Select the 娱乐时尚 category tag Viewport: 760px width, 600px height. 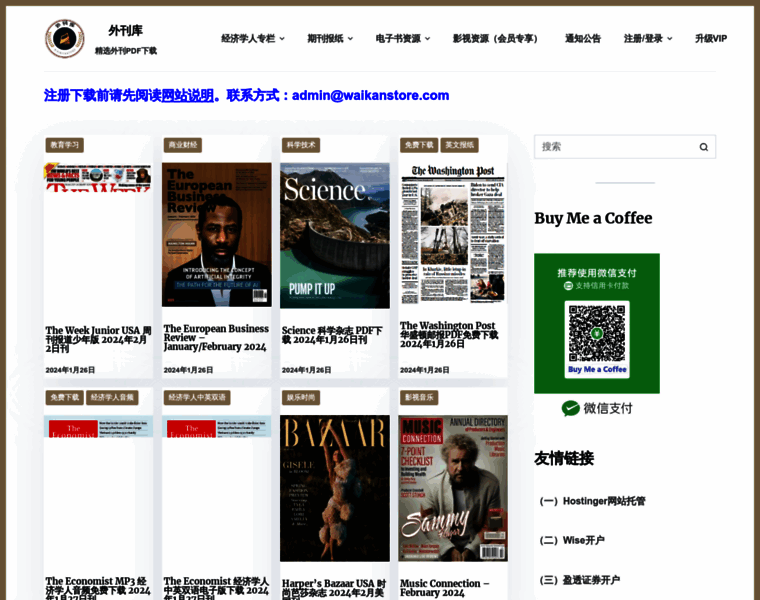(x=301, y=397)
